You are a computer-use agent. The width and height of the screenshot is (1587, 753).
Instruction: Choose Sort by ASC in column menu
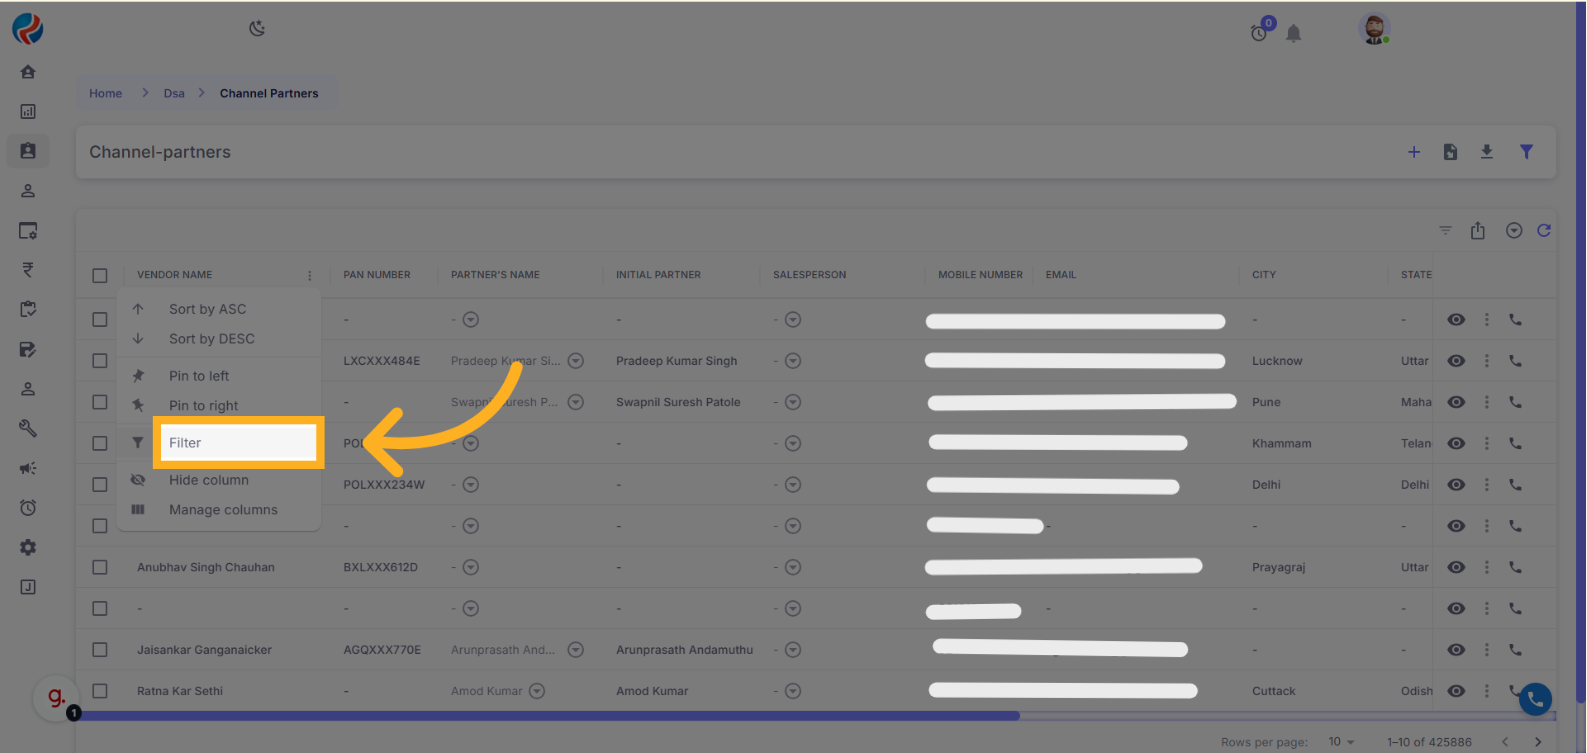coord(207,309)
